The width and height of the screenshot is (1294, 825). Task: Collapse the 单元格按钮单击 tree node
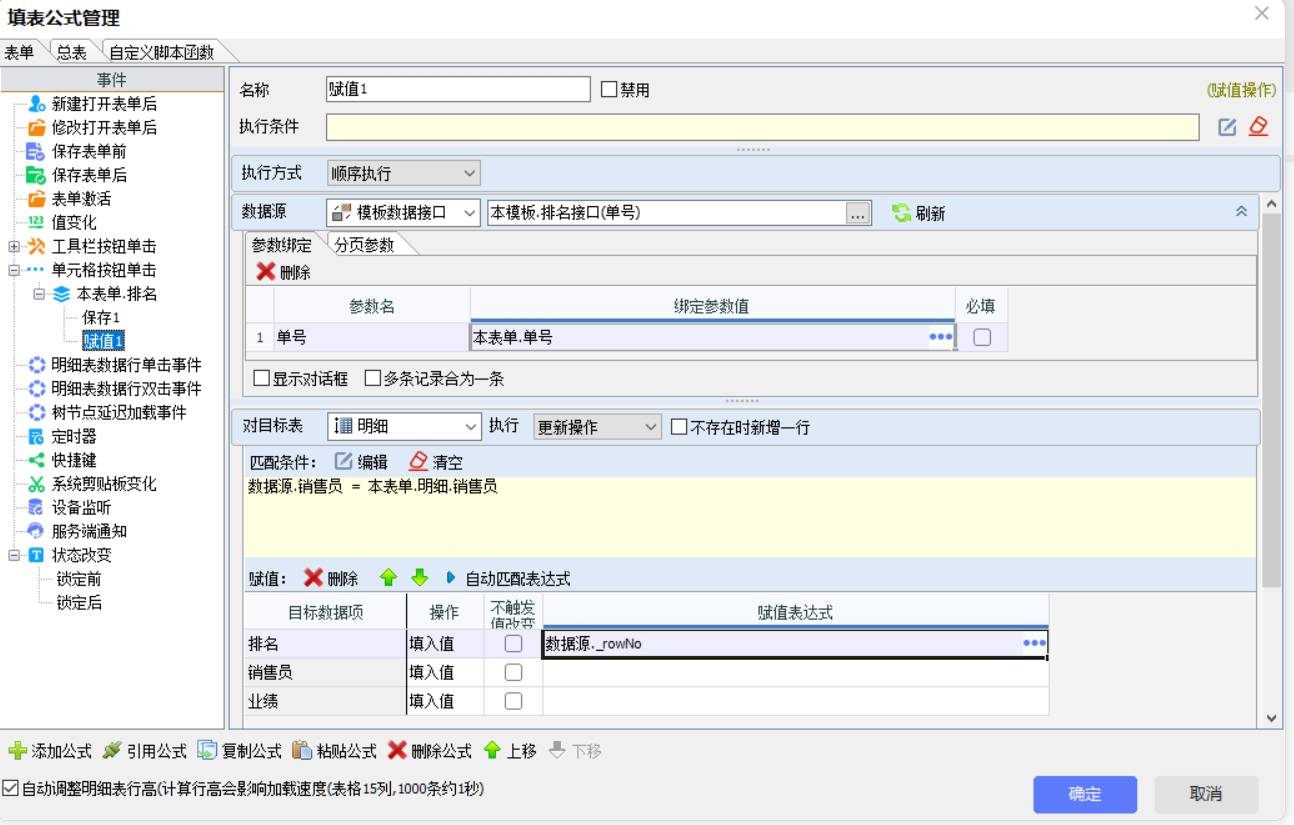(x=14, y=270)
